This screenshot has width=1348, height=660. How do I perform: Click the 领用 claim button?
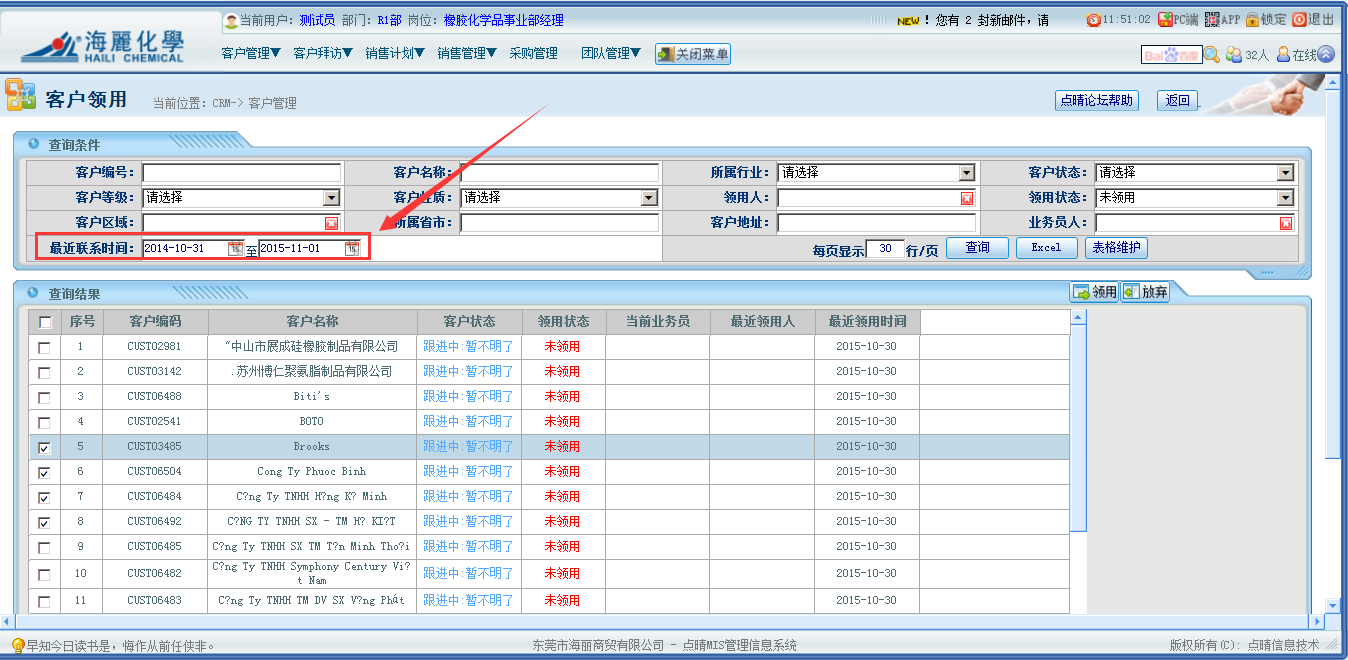[x=1094, y=292]
